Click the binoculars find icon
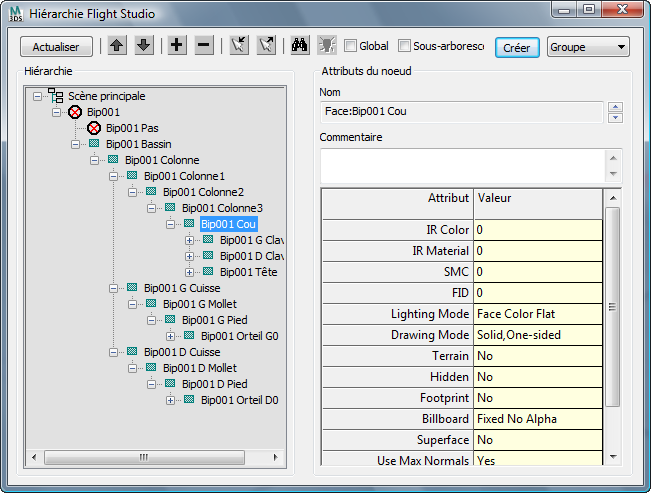The height and width of the screenshot is (493, 651). pos(299,45)
